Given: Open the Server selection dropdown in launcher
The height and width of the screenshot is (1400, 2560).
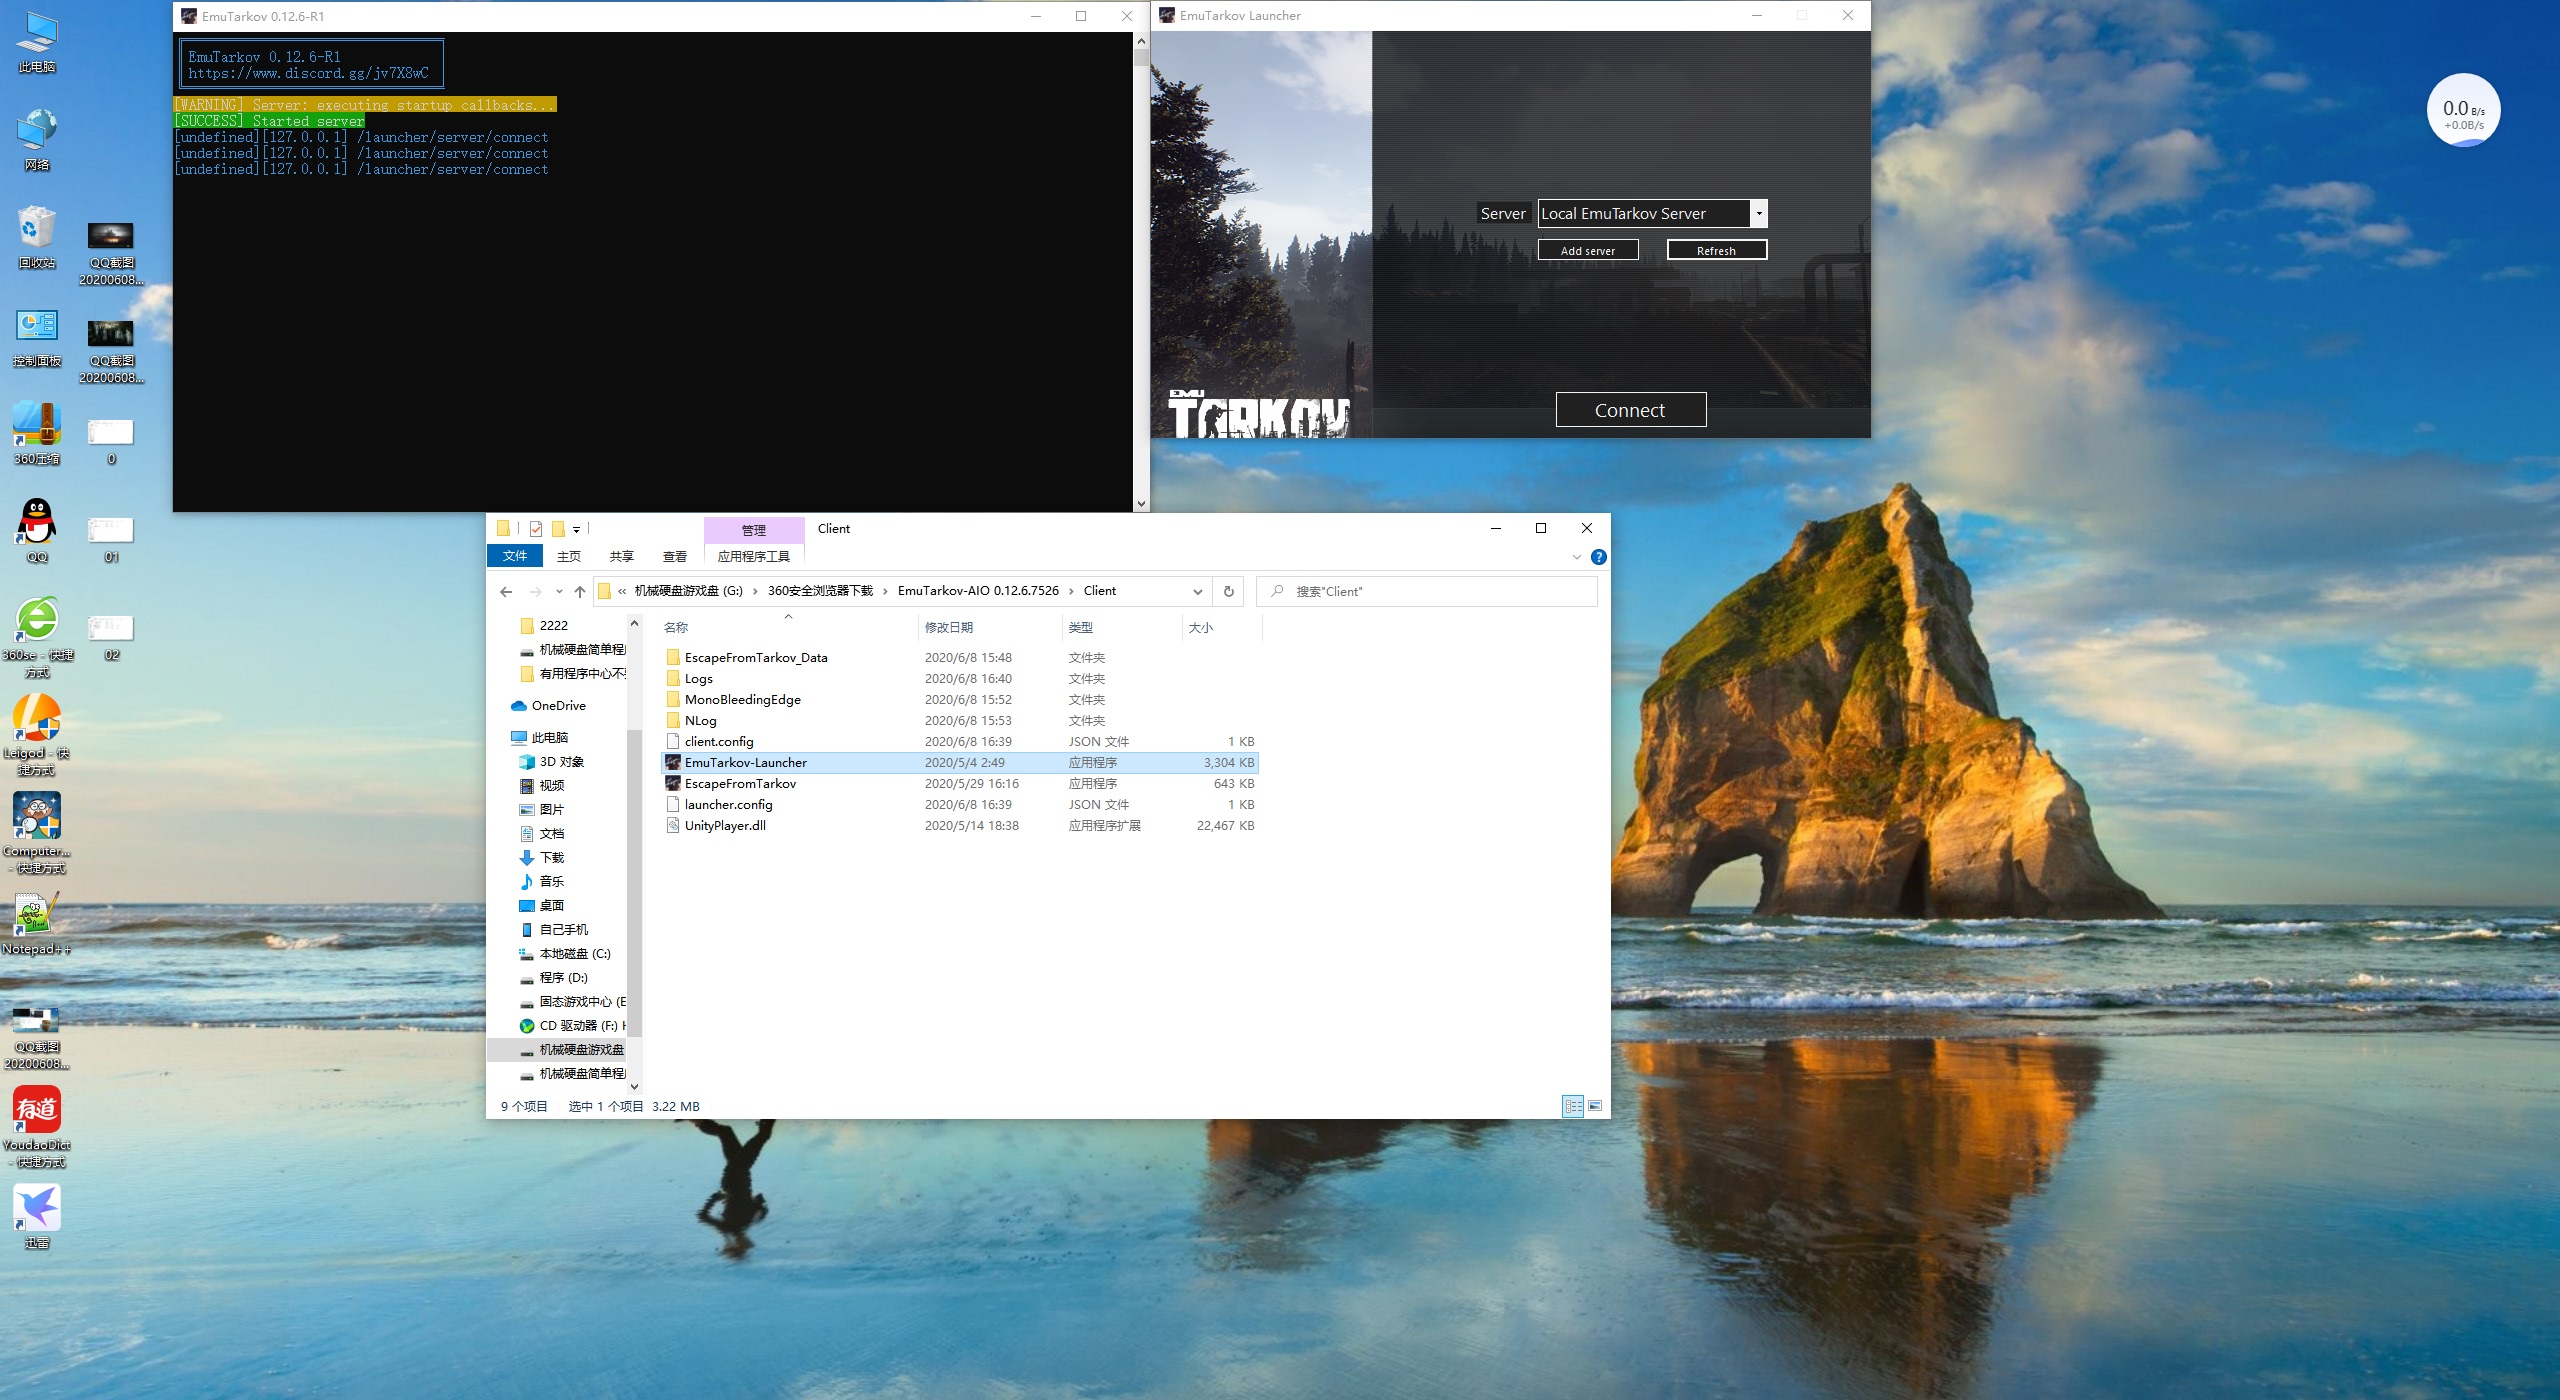Looking at the screenshot, I should tap(1758, 213).
